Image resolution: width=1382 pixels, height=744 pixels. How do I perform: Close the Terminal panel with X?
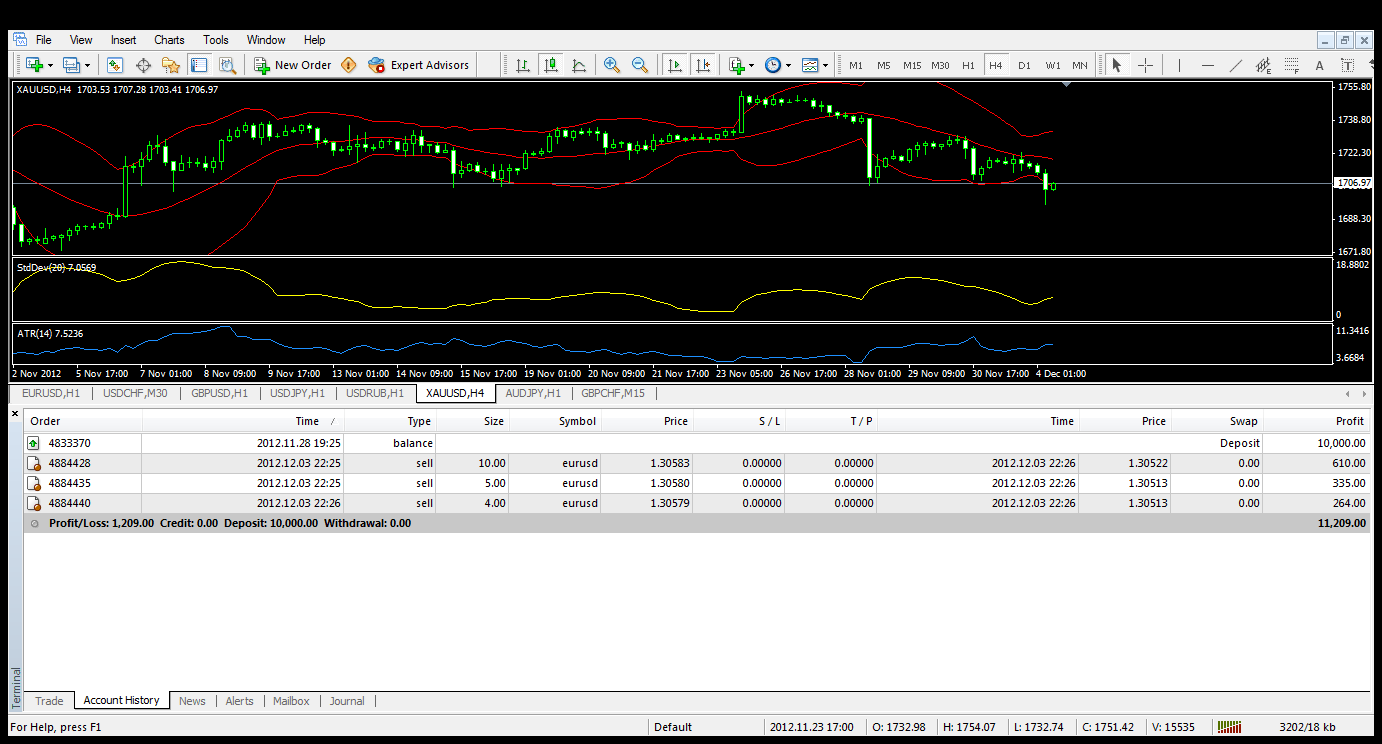click(15, 413)
